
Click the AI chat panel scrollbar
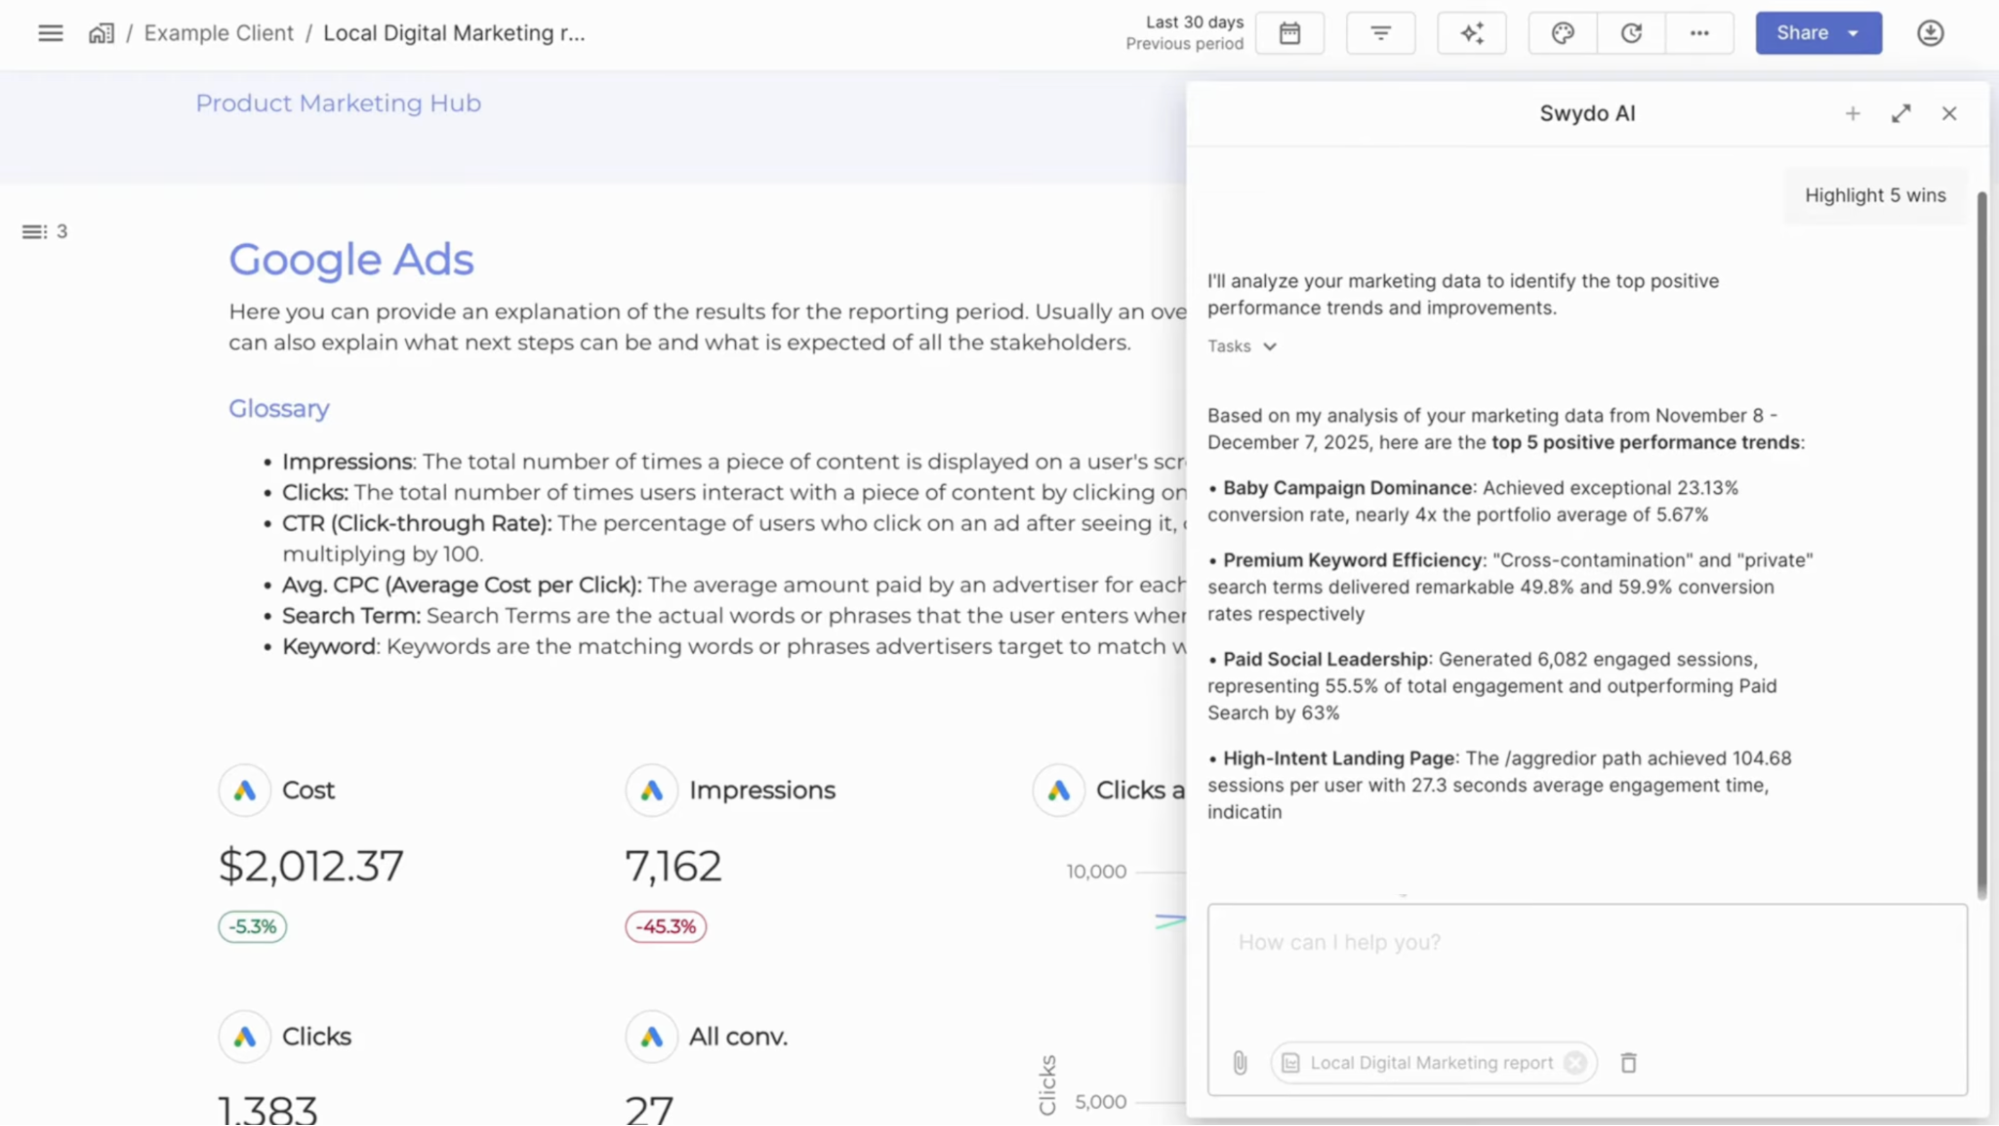click(1981, 545)
